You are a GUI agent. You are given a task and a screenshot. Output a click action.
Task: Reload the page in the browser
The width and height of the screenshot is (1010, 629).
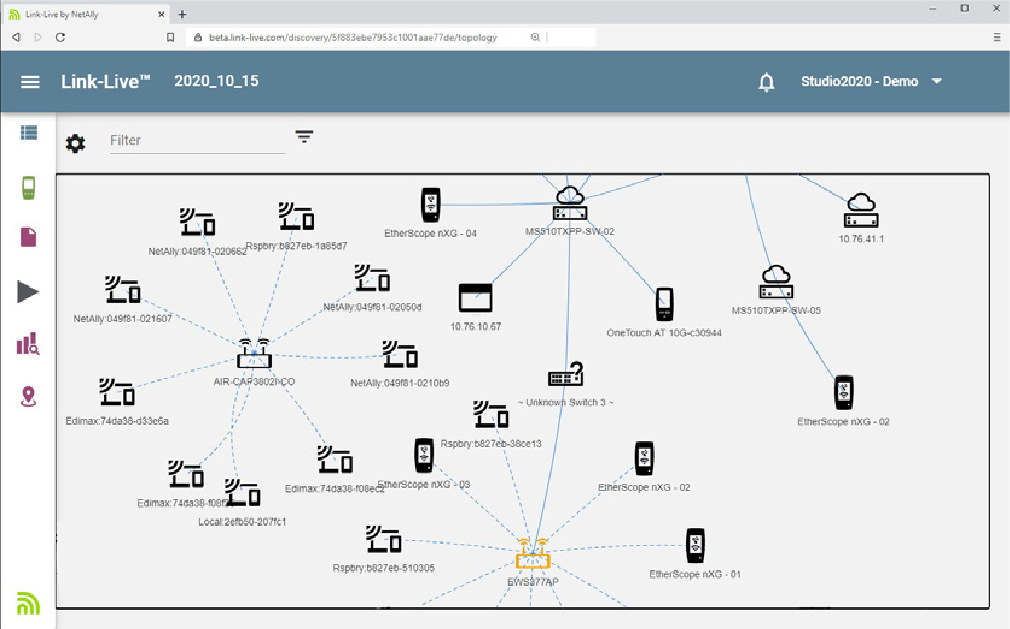tap(61, 37)
